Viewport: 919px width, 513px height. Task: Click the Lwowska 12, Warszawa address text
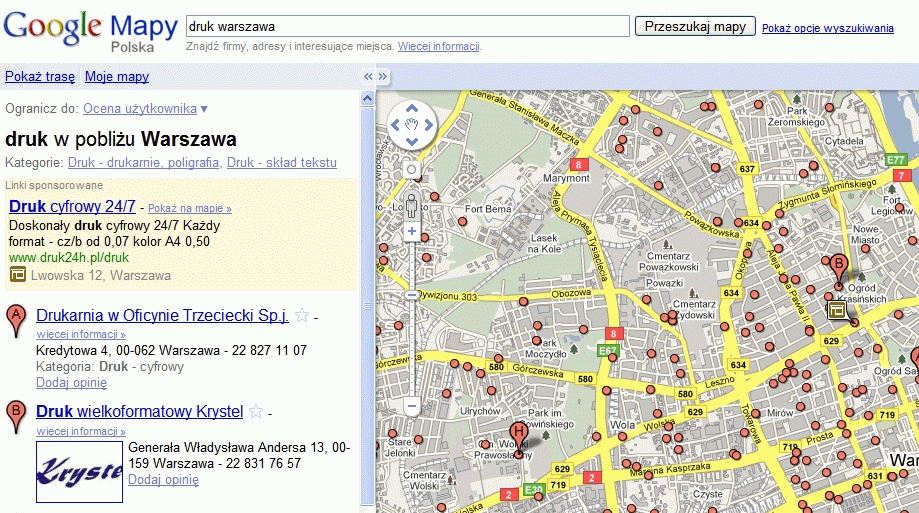point(101,276)
